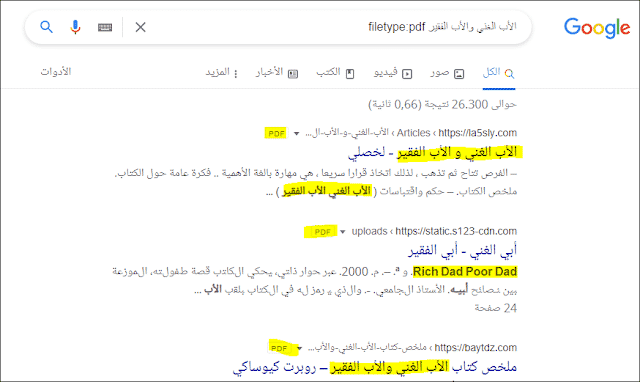The width and height of the screenshot is (640, 382).
Task: Click the books tab bookmark icon
Action: coord(350,74)
